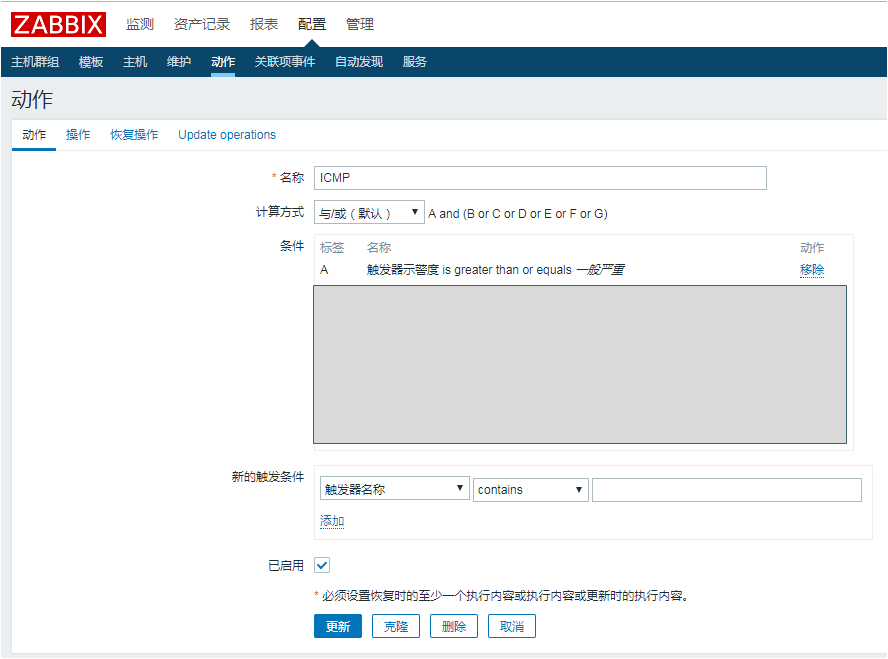Select 动作 in the blue submenu bar
The height and width of the screenshot is (659, 888).
pos(223,62)
